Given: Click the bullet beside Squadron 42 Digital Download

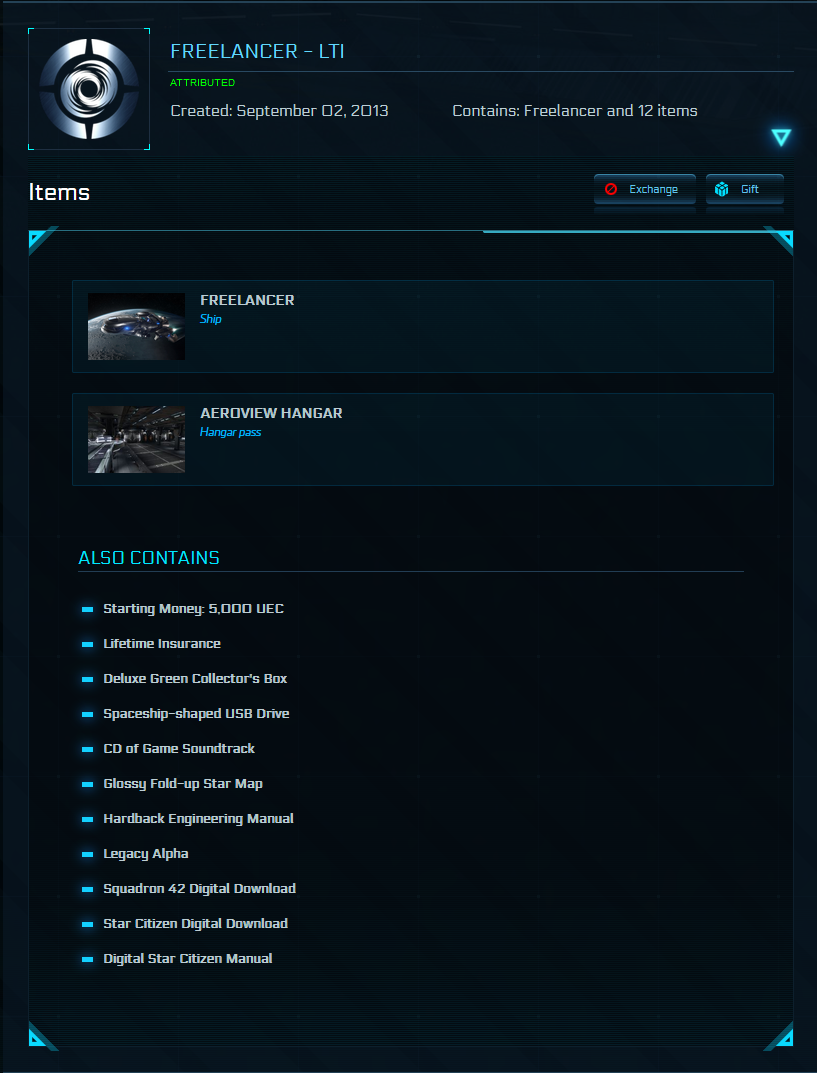Looking at the screenshot, I should point(87,889).
